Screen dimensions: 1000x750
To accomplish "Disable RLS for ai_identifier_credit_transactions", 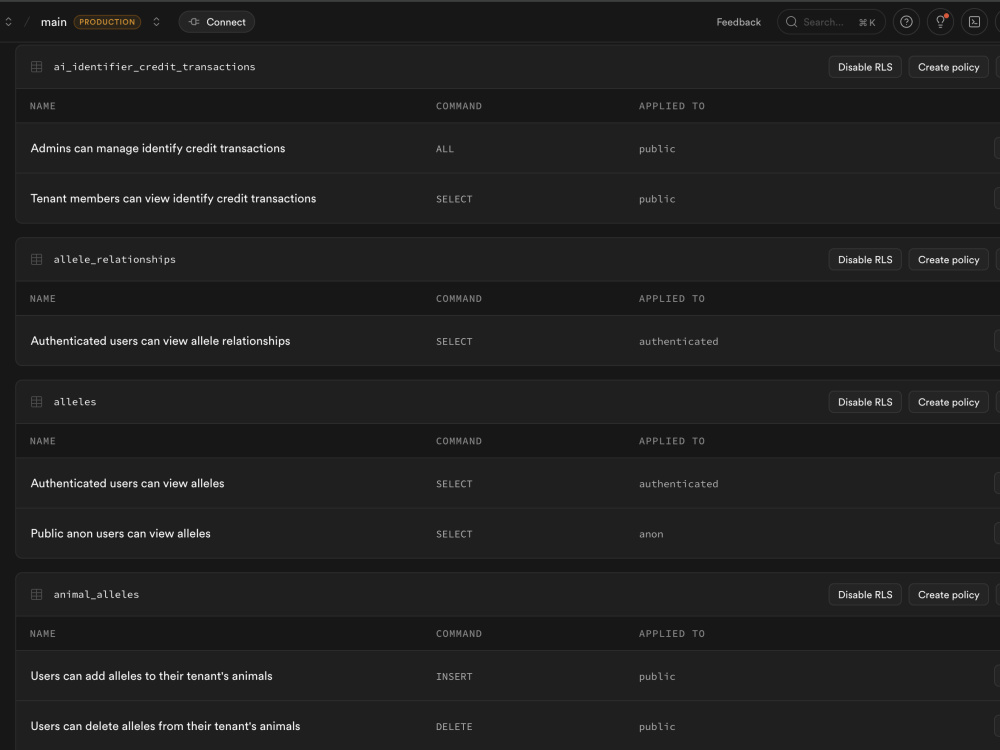I will [x=865, y=67].
